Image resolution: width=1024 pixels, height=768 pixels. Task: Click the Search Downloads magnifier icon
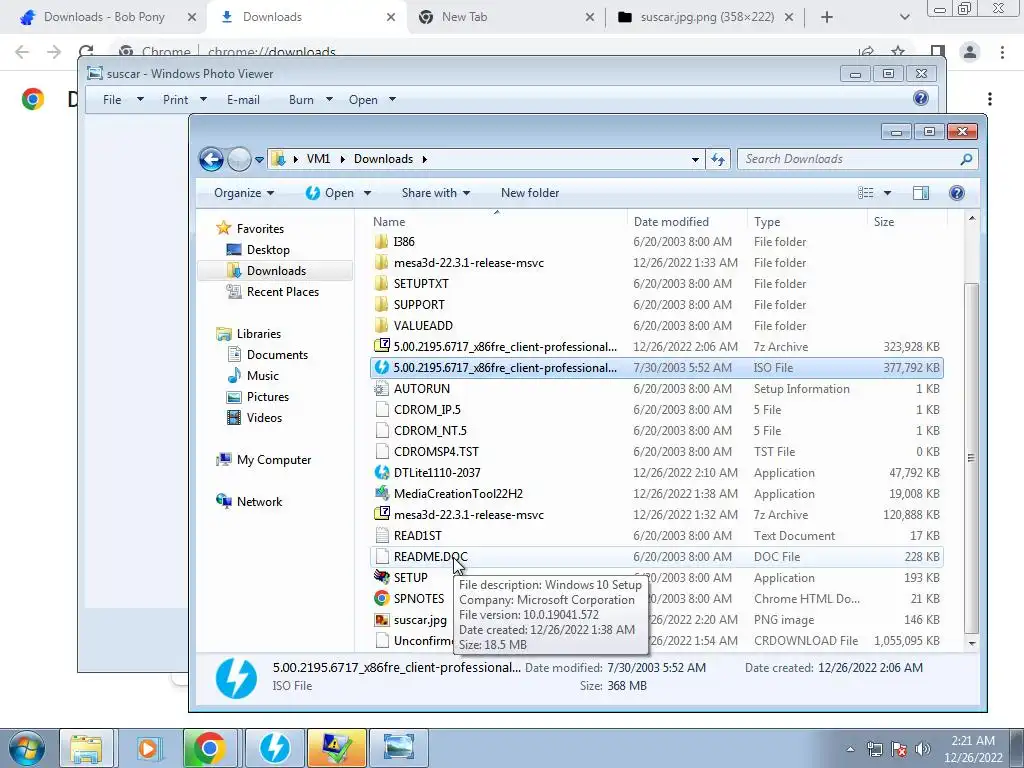pyautogui.click(x=966, y=159)
